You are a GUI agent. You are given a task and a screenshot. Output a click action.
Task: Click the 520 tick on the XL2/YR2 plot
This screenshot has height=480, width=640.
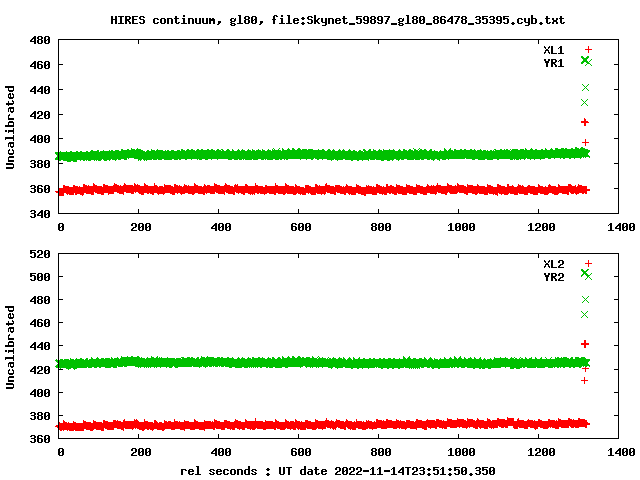[40, 254]
